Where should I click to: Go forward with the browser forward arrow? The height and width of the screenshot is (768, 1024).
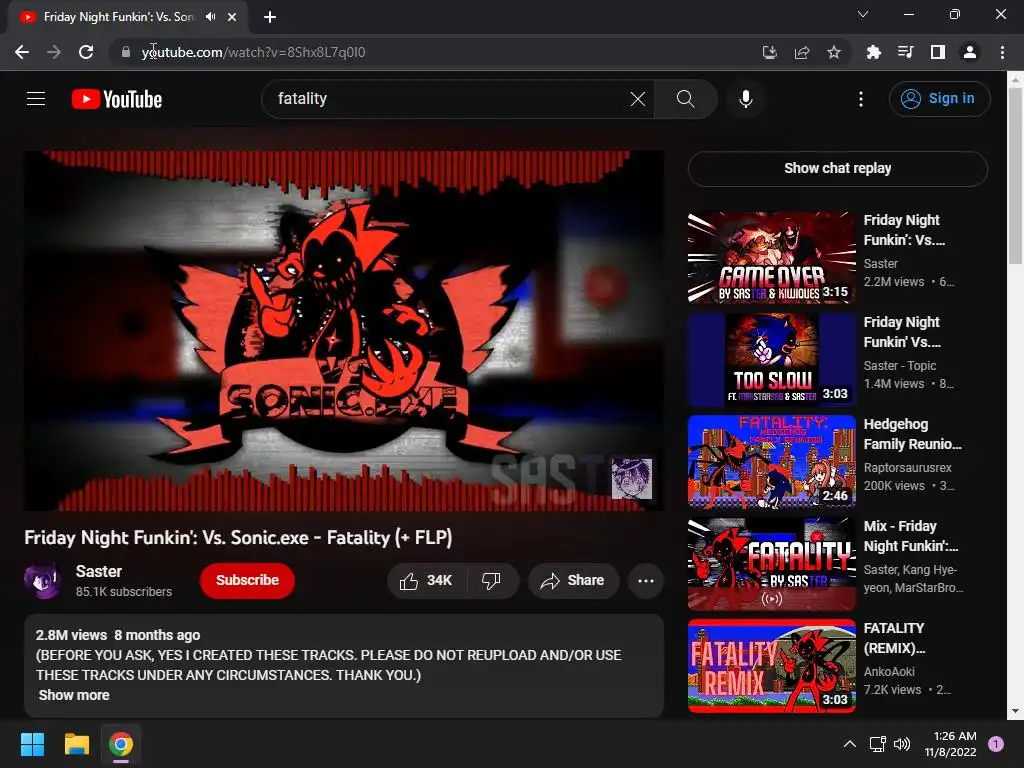pos(54,52)
